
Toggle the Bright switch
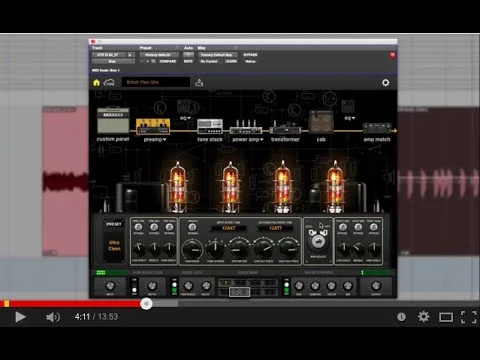coord(192,227)
